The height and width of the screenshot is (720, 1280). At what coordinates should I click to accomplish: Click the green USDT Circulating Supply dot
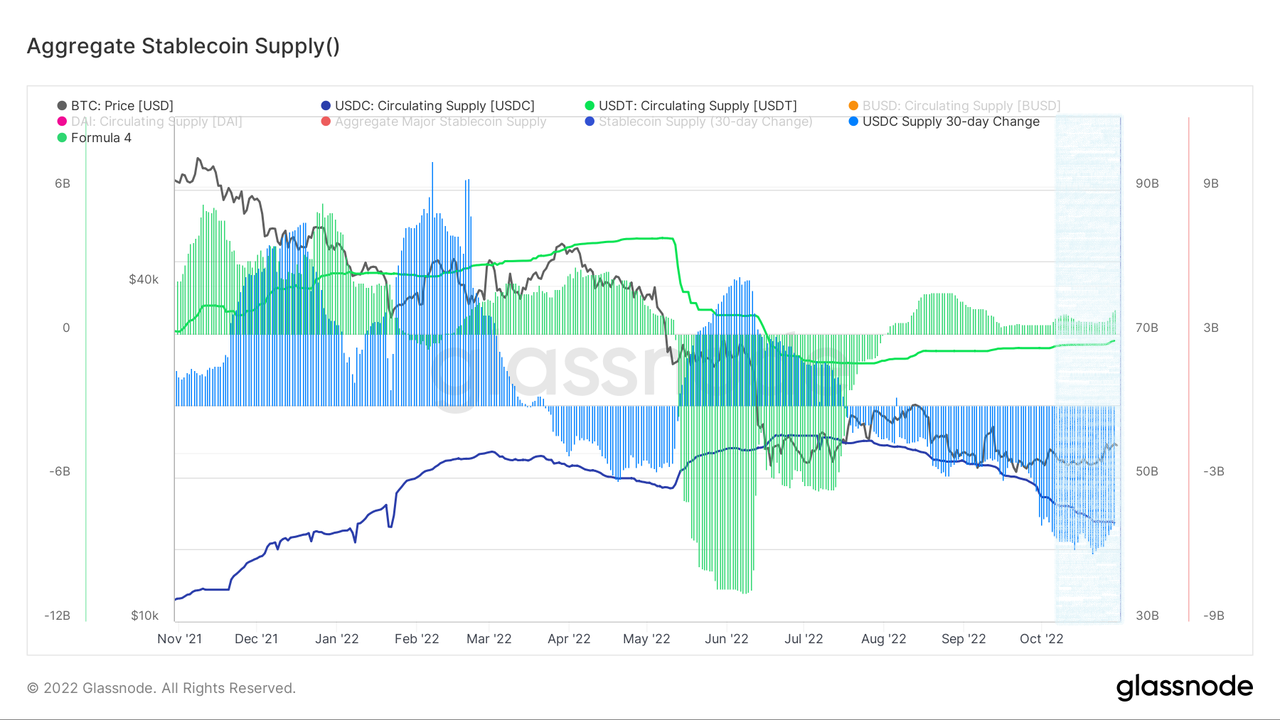(x=590, y=106)
